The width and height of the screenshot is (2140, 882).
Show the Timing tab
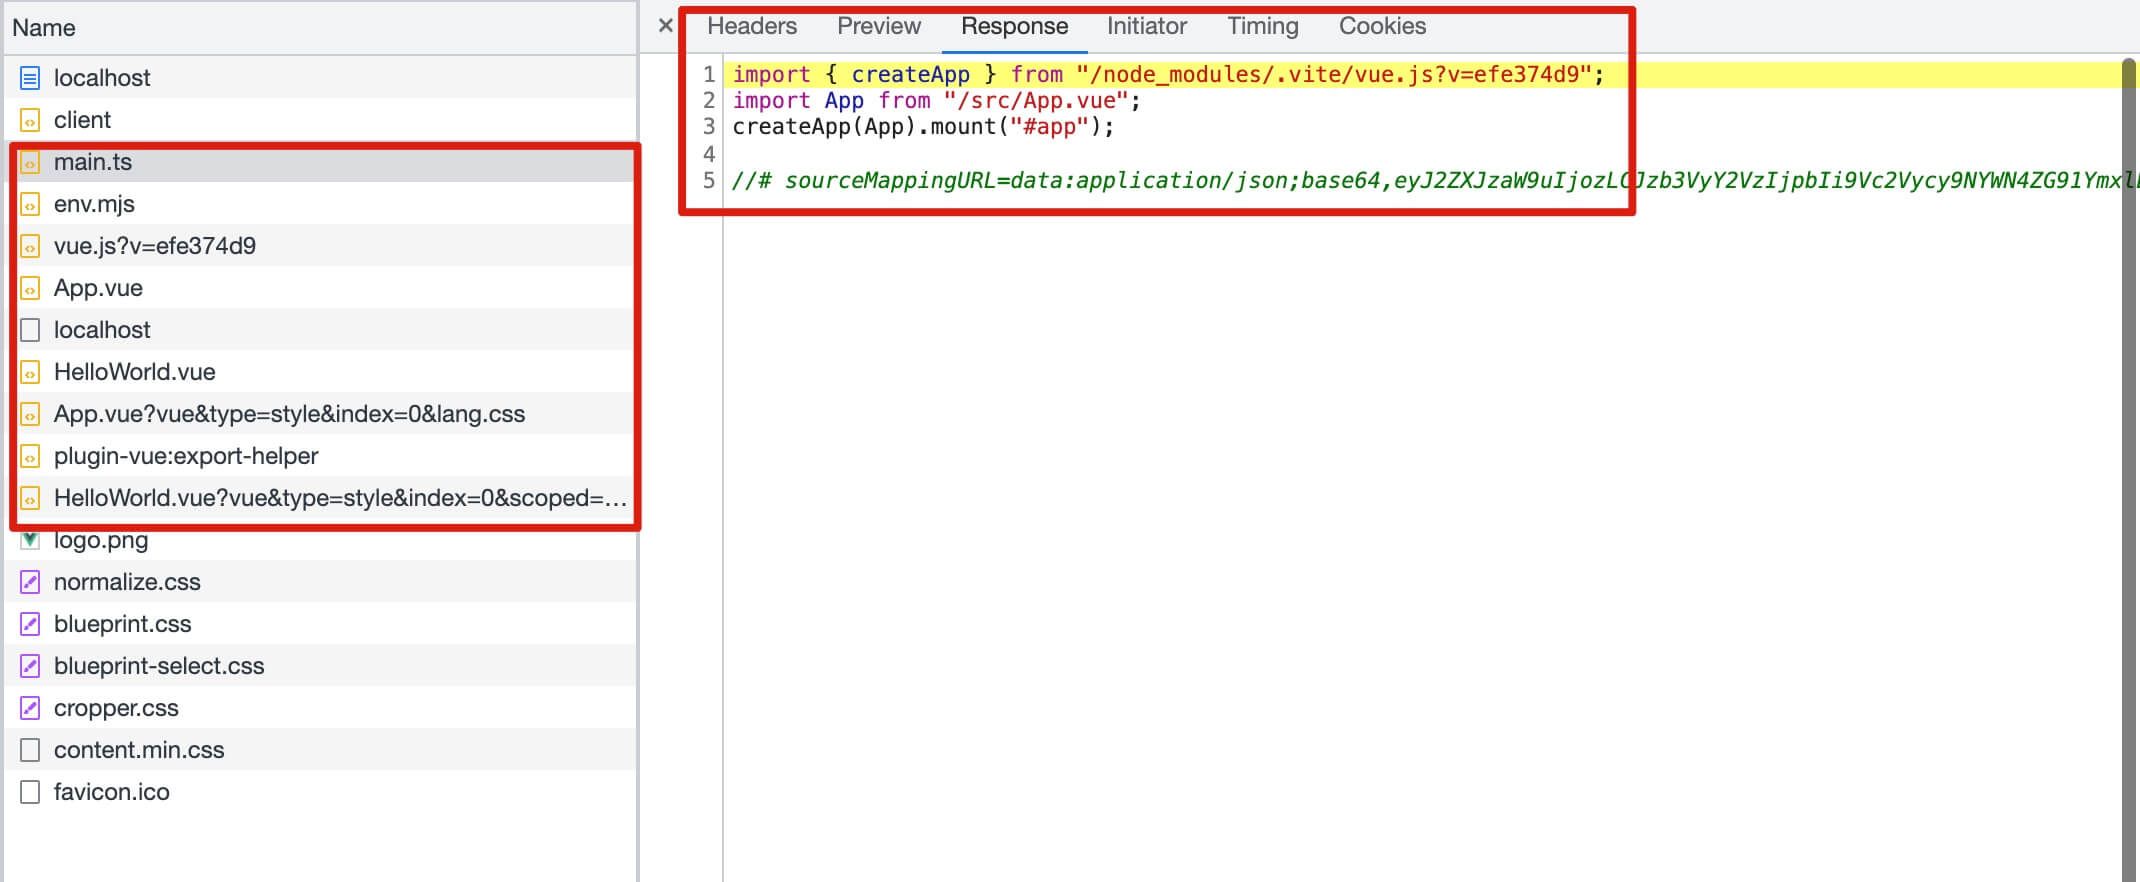coord(1262,26)
